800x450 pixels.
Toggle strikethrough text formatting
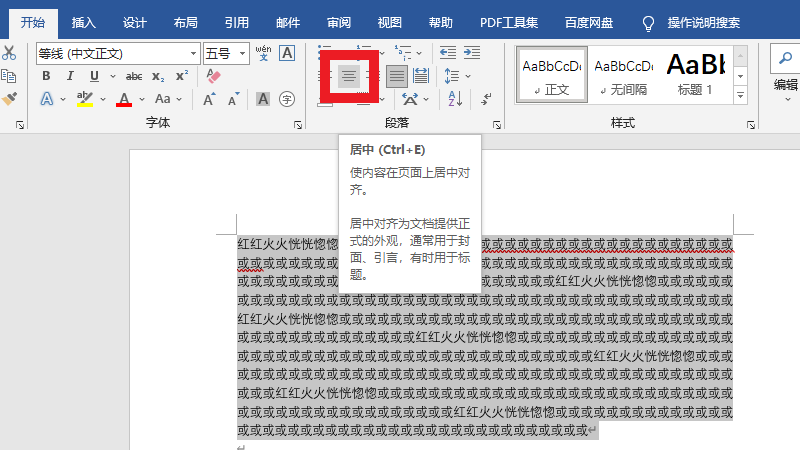click(x=133, y=76)
